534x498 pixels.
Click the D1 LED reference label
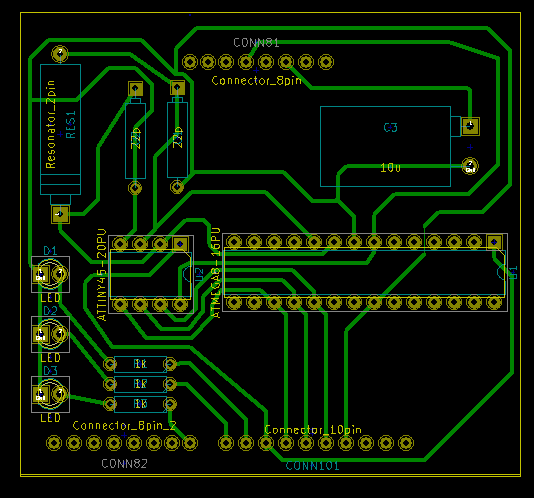(x=50, y=251)
